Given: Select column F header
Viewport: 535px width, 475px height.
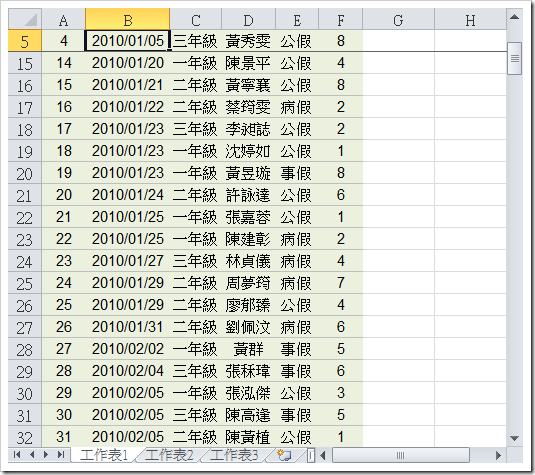Looking at the screenshot, I should (x=341, y=20).
